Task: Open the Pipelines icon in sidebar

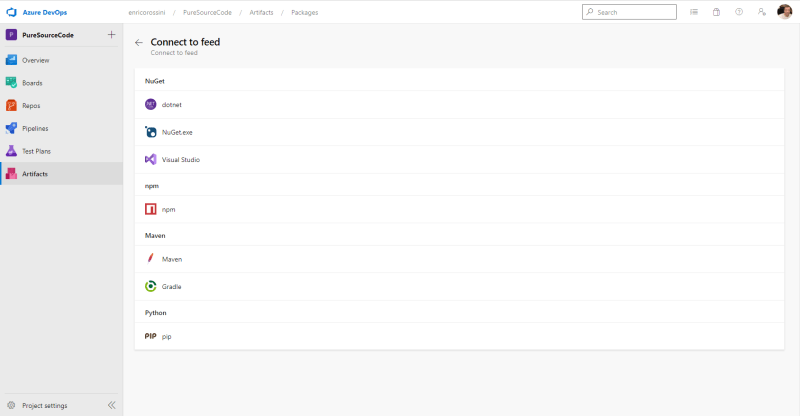Action: [x=11, y=128]
